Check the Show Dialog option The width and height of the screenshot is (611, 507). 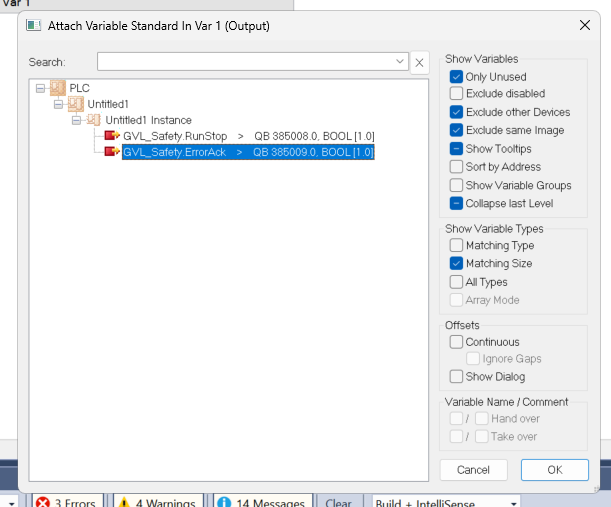tap(456, 376)
